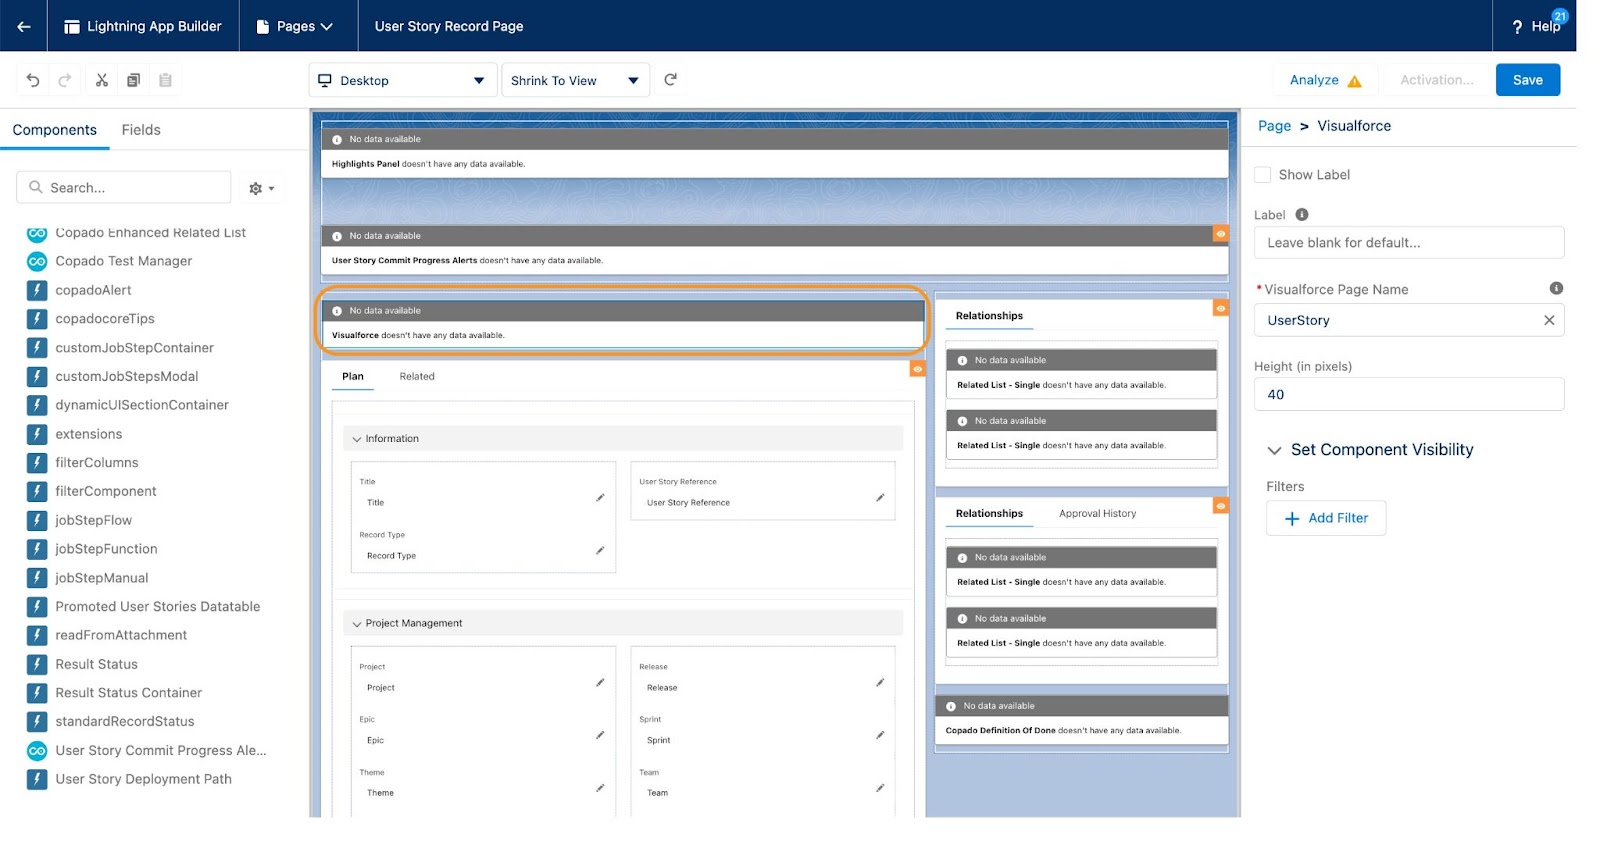Viewport: 1600px width, 841px height.
Task: Switch to the Fields tab
Action: point(141,130)
